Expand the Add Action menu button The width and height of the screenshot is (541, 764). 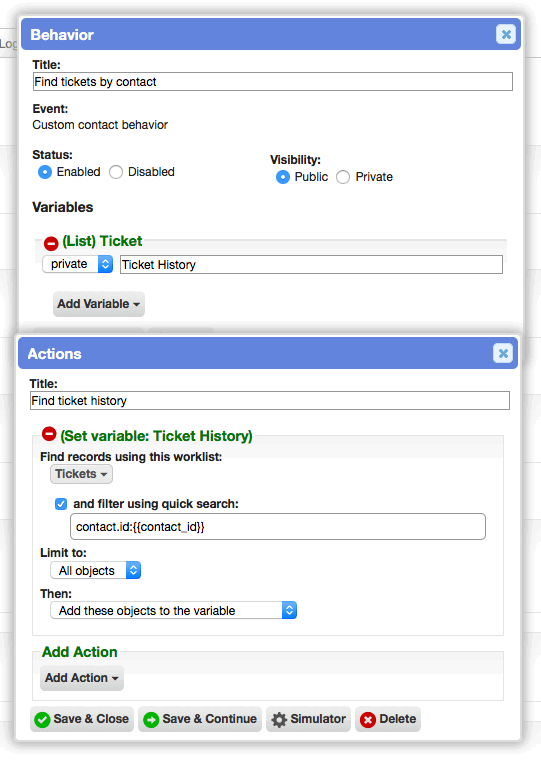pyautogui.click(x=82, y=678)
